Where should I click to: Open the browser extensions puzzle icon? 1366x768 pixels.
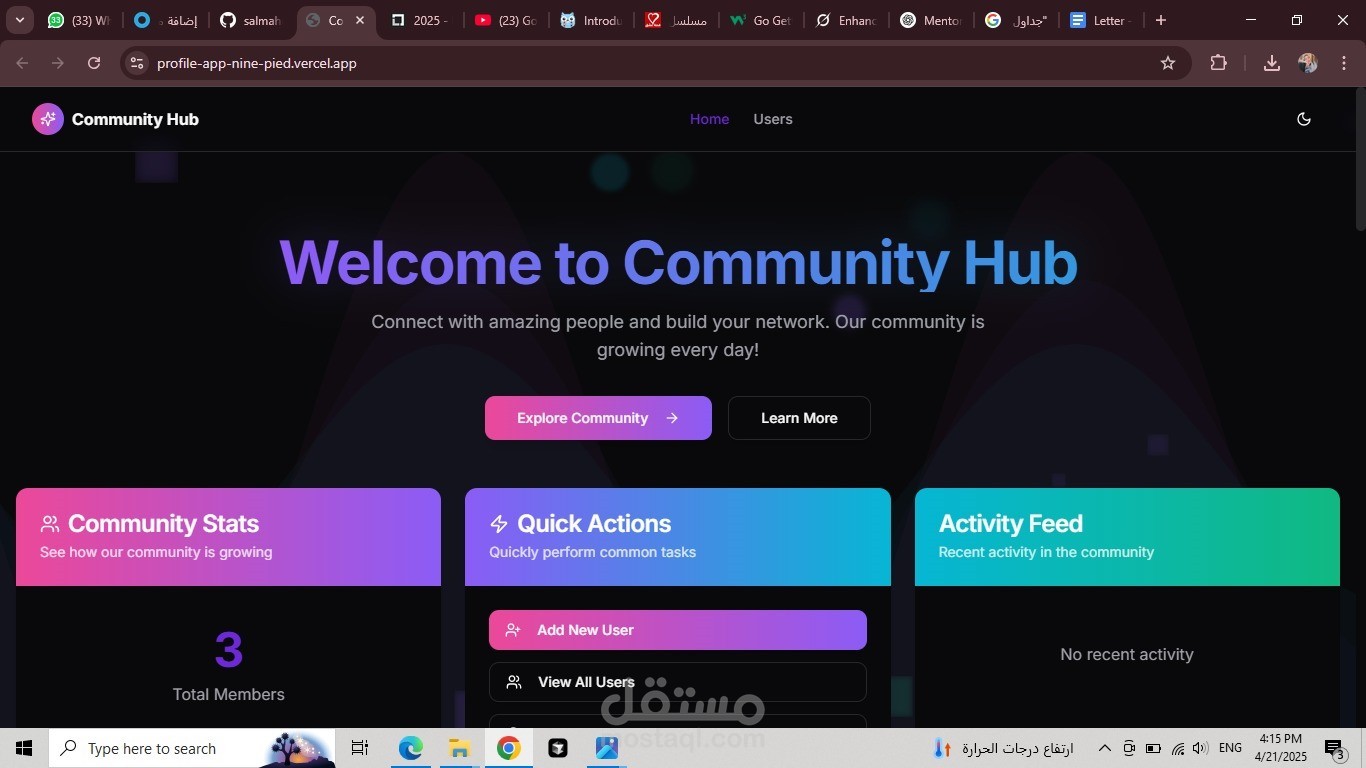1218,63
